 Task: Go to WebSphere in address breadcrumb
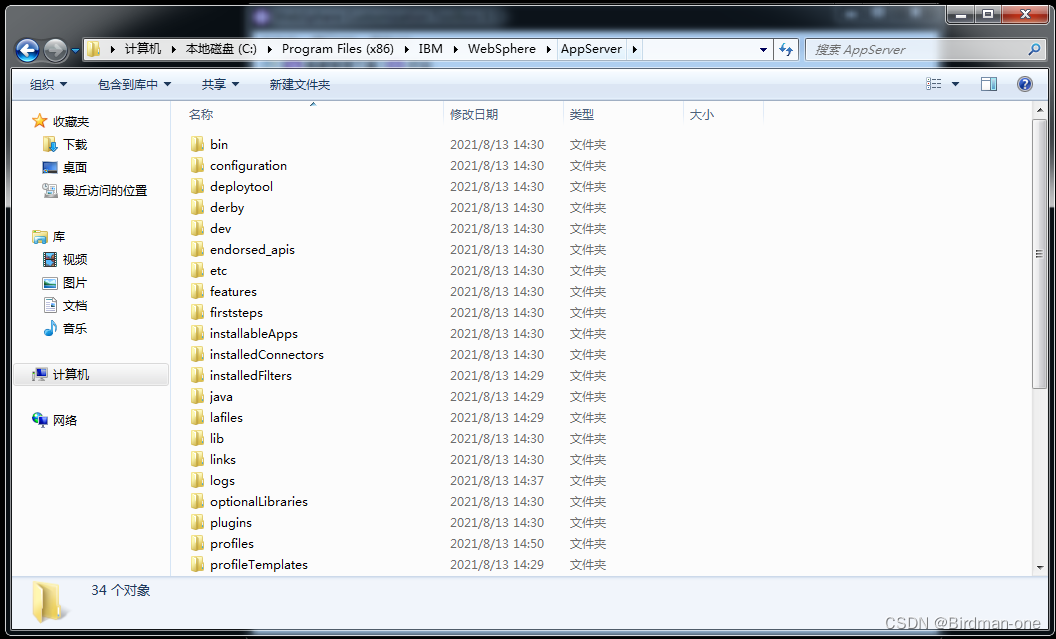[x=502, y=49]
